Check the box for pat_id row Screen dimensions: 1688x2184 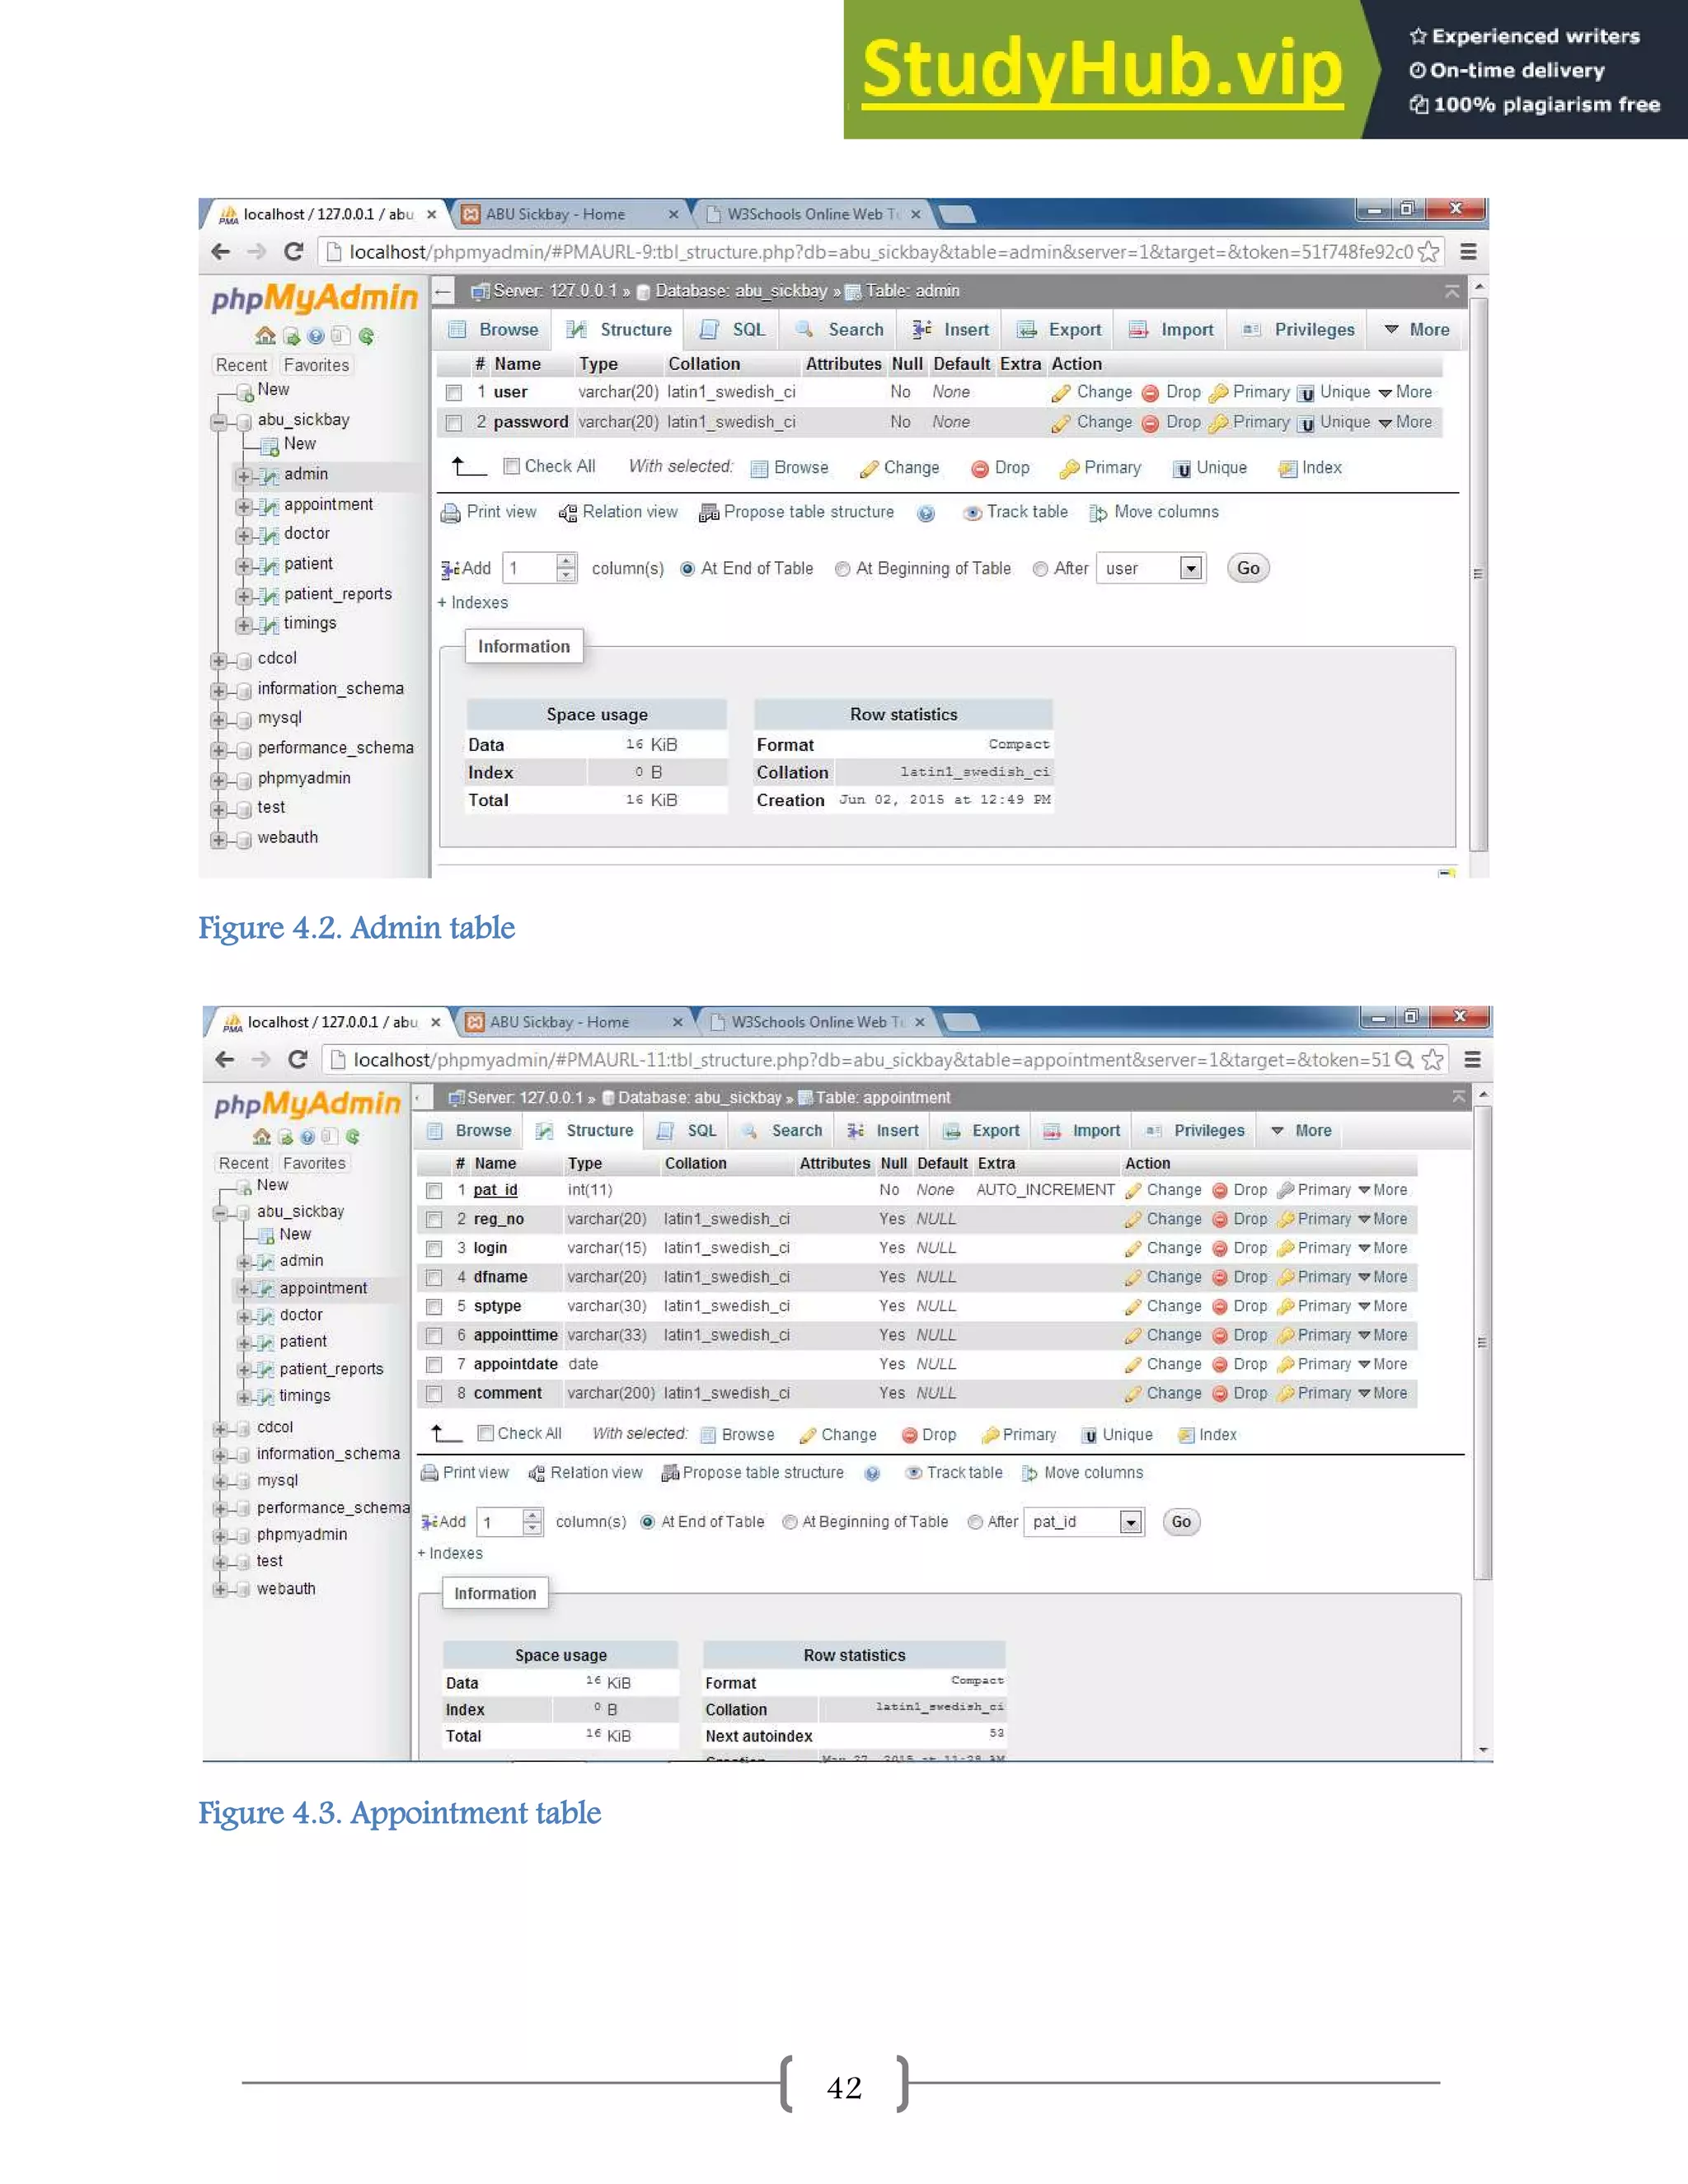click(434, 1191)
